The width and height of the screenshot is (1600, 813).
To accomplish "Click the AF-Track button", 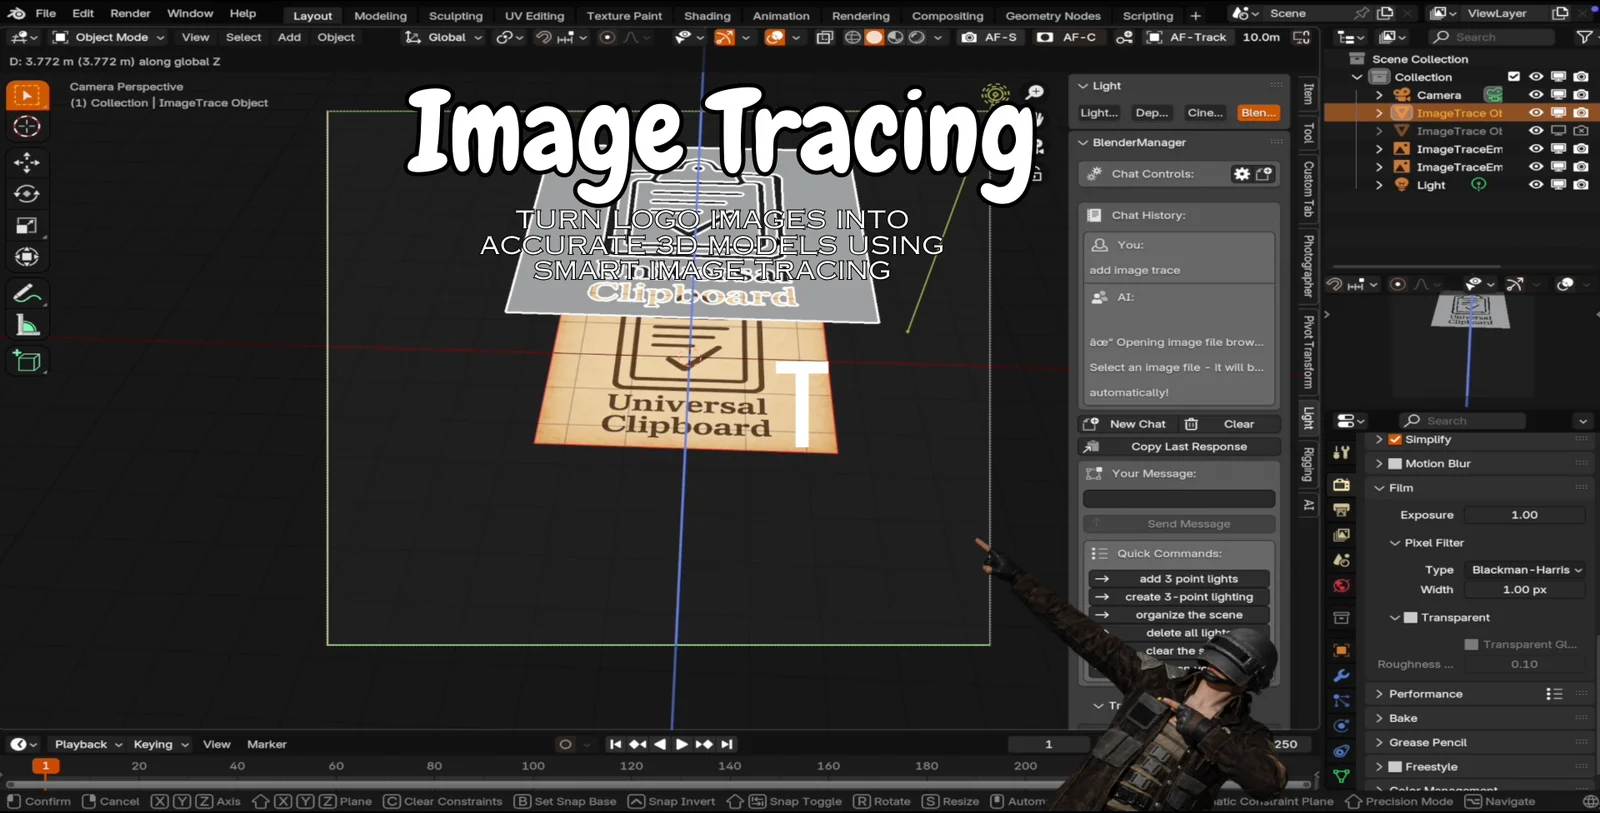I will (1187, 37).
